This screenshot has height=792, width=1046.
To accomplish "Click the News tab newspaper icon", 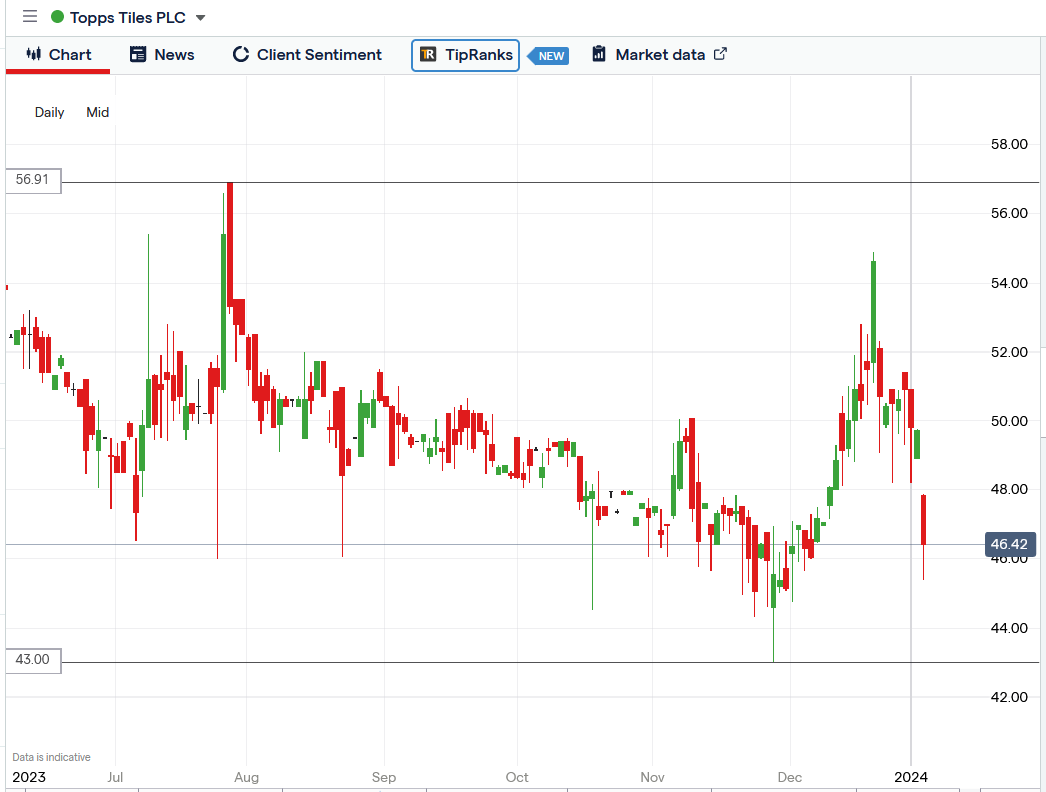I will [x=137, y=54].
